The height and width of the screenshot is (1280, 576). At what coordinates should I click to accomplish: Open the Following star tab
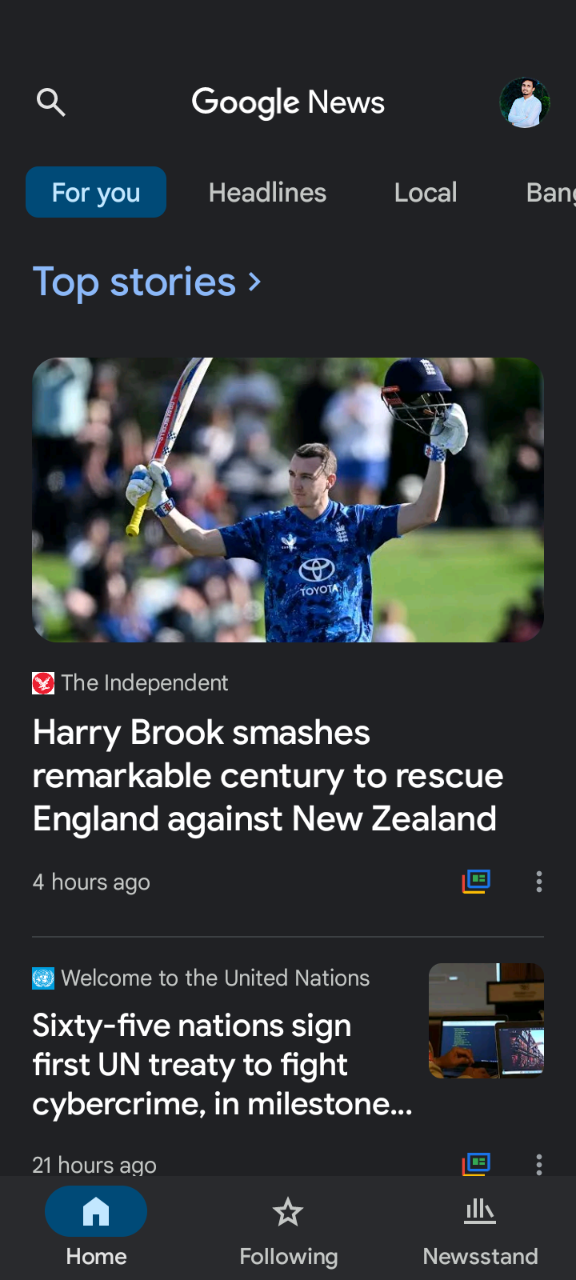288,1228
